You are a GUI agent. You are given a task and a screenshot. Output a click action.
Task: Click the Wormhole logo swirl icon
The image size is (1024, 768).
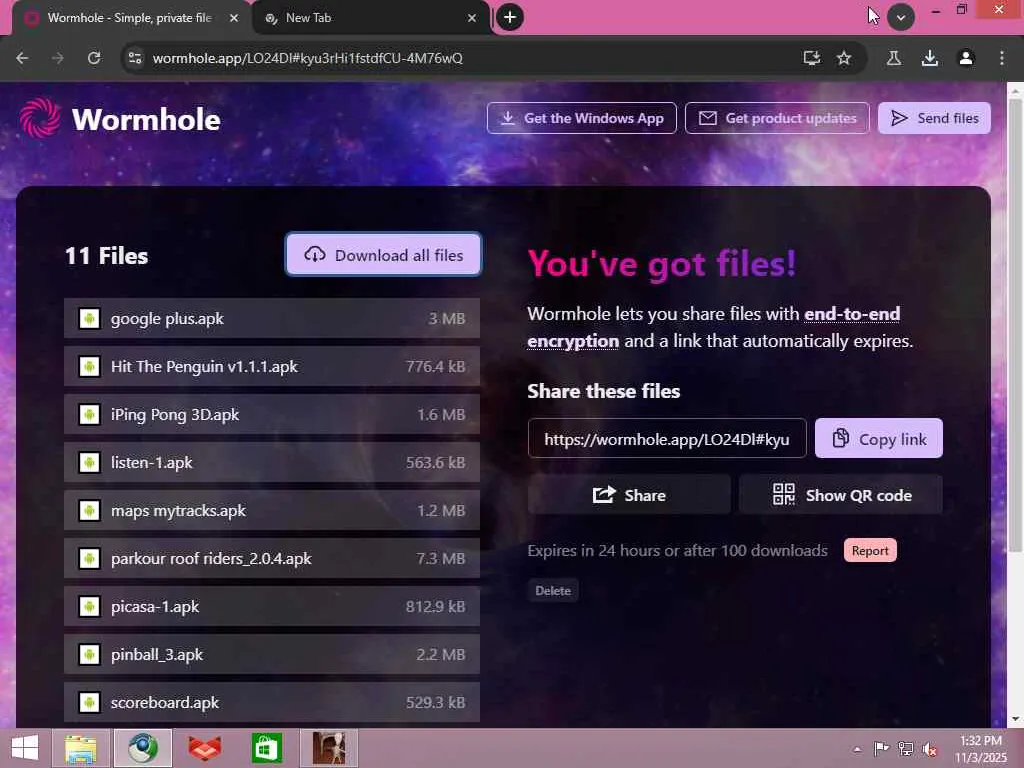[x=40, y=118]
